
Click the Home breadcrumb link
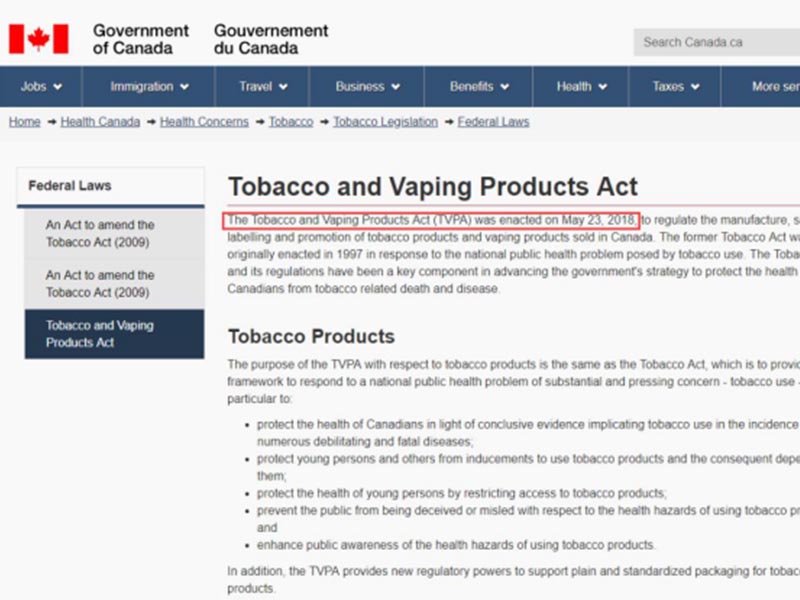coord(24,121)
